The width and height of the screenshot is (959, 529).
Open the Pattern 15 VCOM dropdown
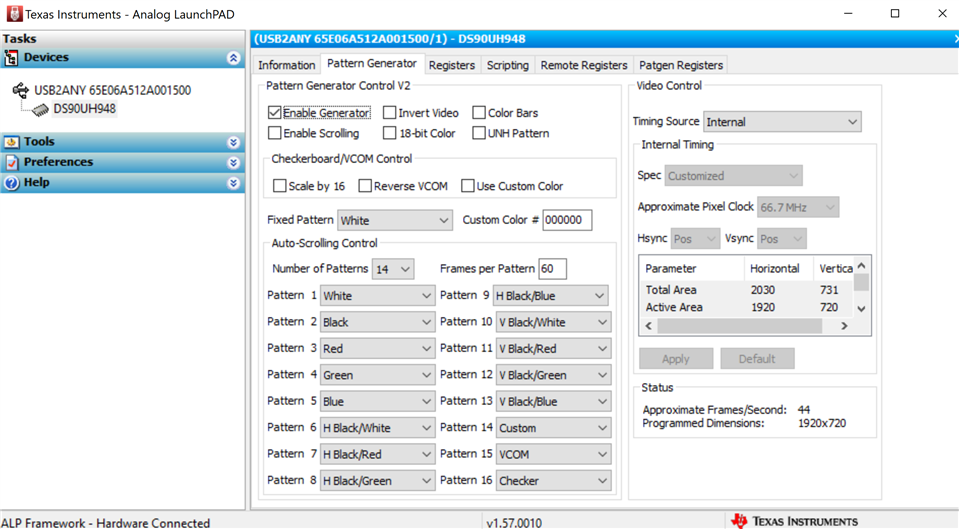553,454
